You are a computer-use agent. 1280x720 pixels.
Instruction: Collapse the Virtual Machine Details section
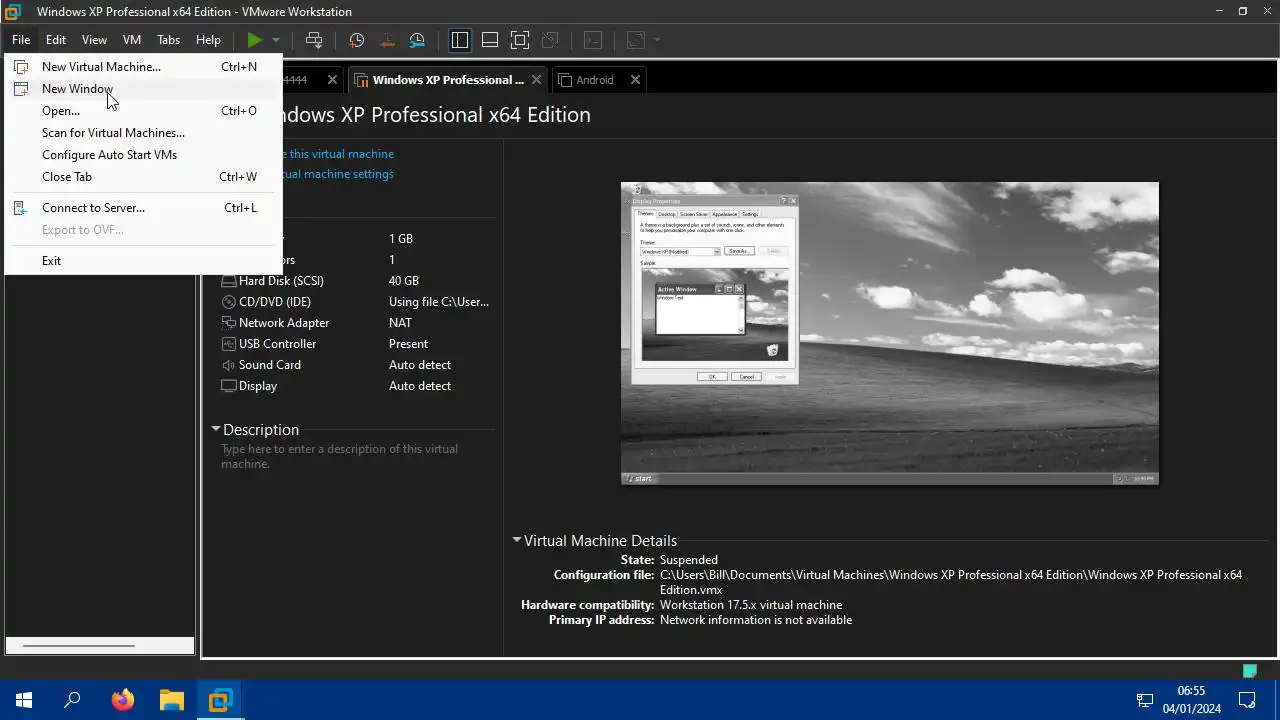pos(517,540)
